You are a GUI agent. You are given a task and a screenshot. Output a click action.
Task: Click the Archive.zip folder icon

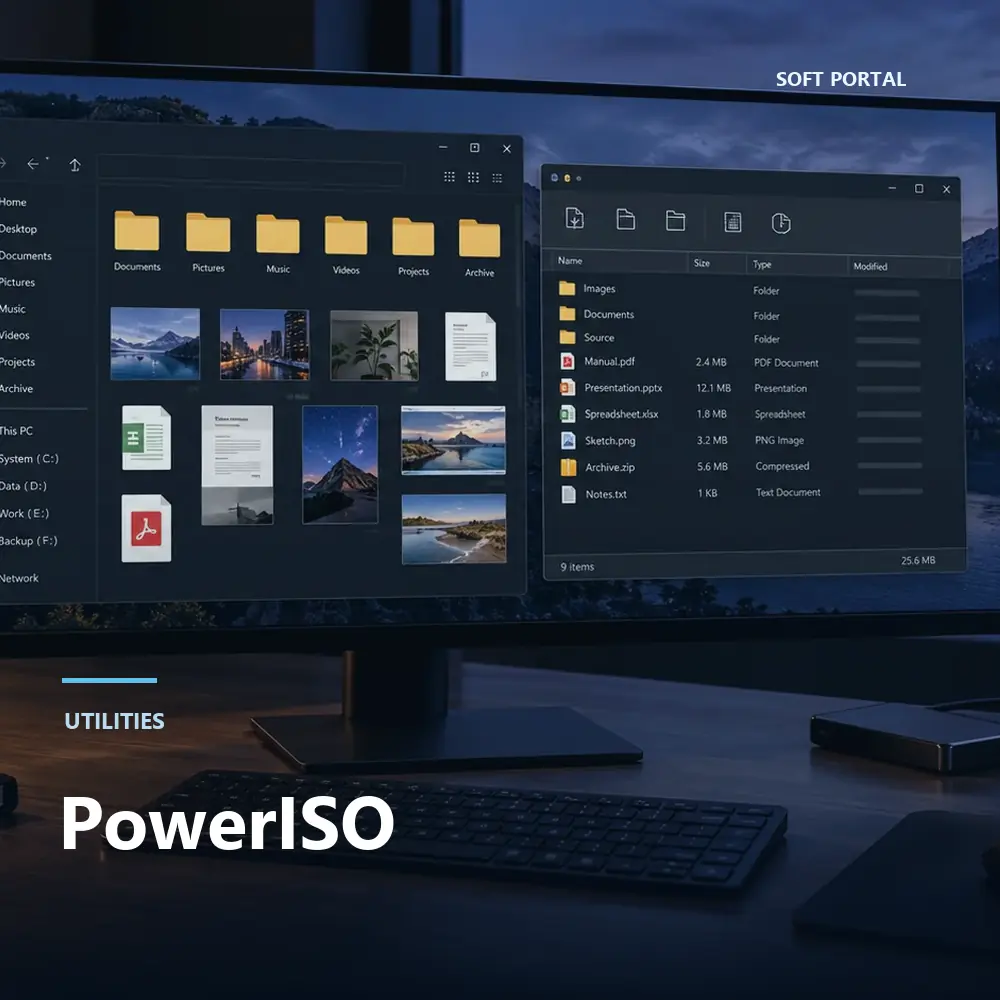(568, 467)
